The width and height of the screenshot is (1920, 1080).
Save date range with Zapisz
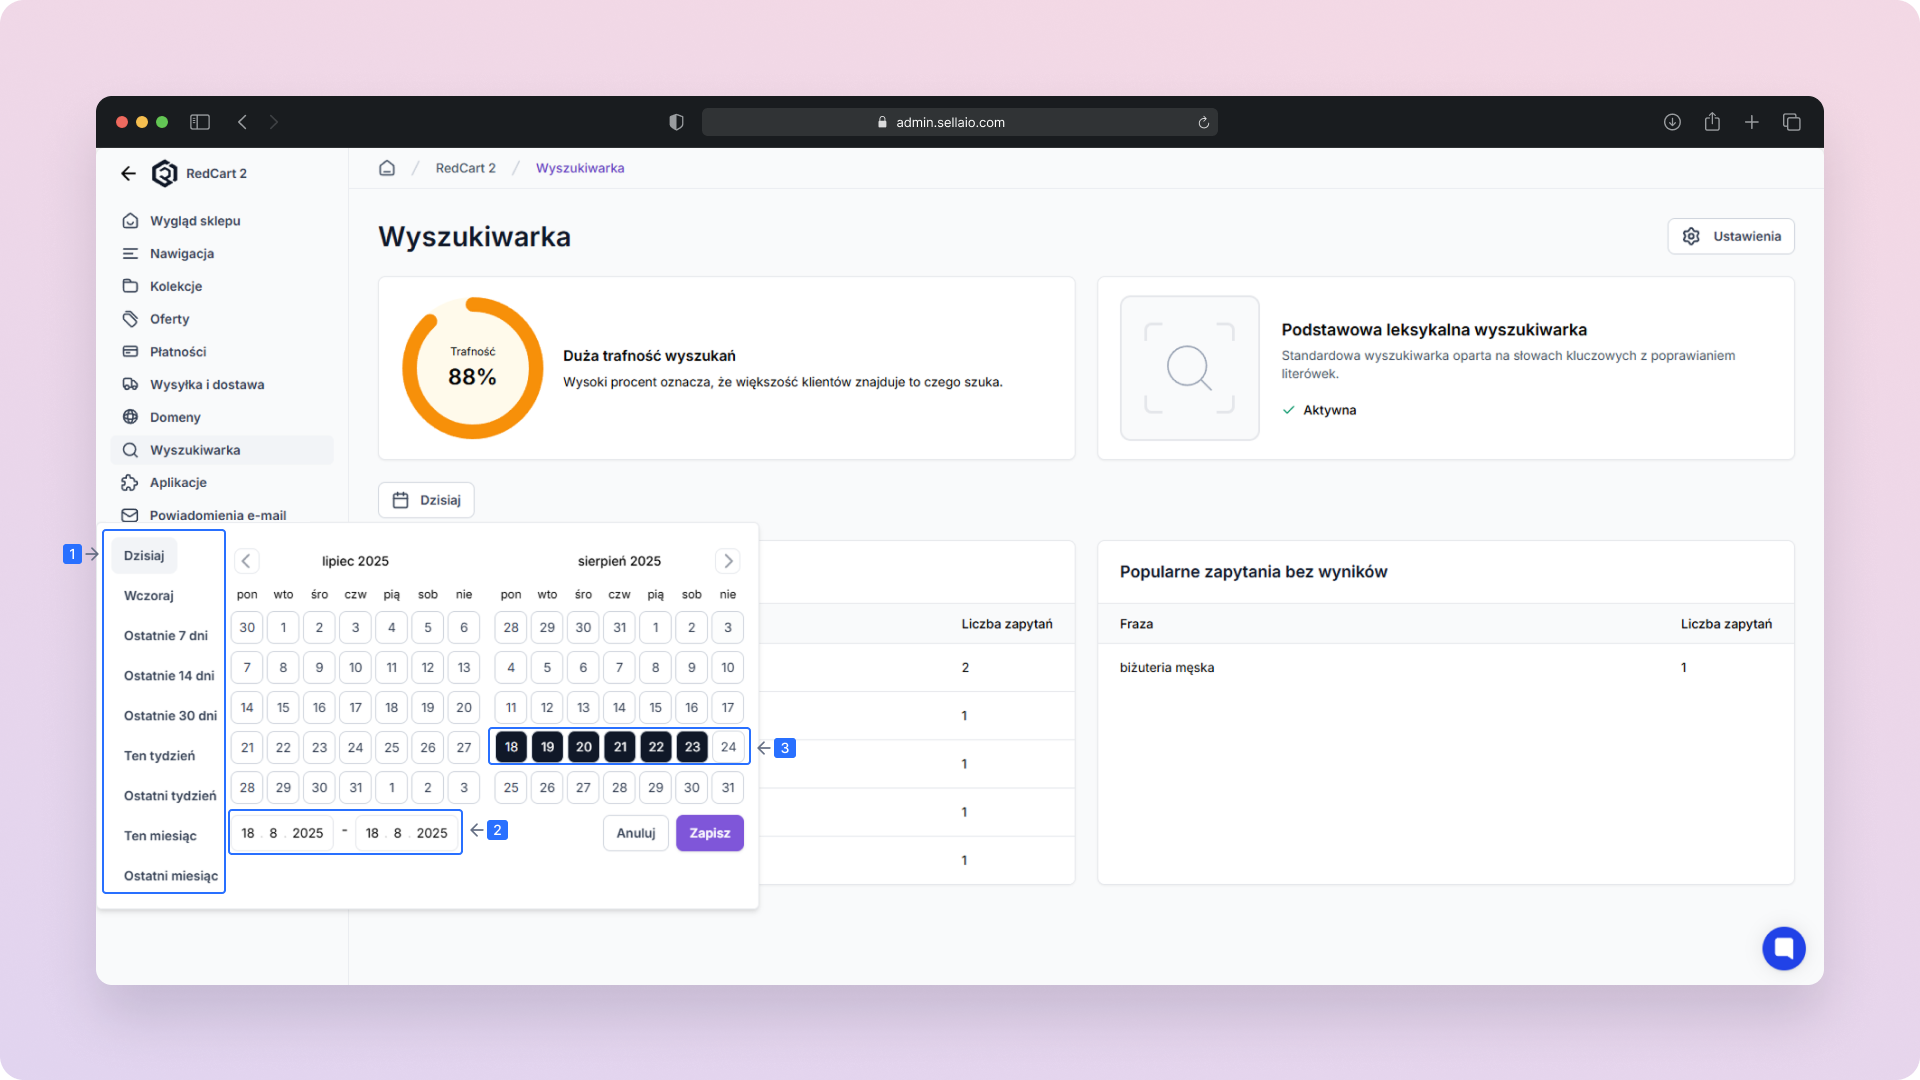[710, 833]
